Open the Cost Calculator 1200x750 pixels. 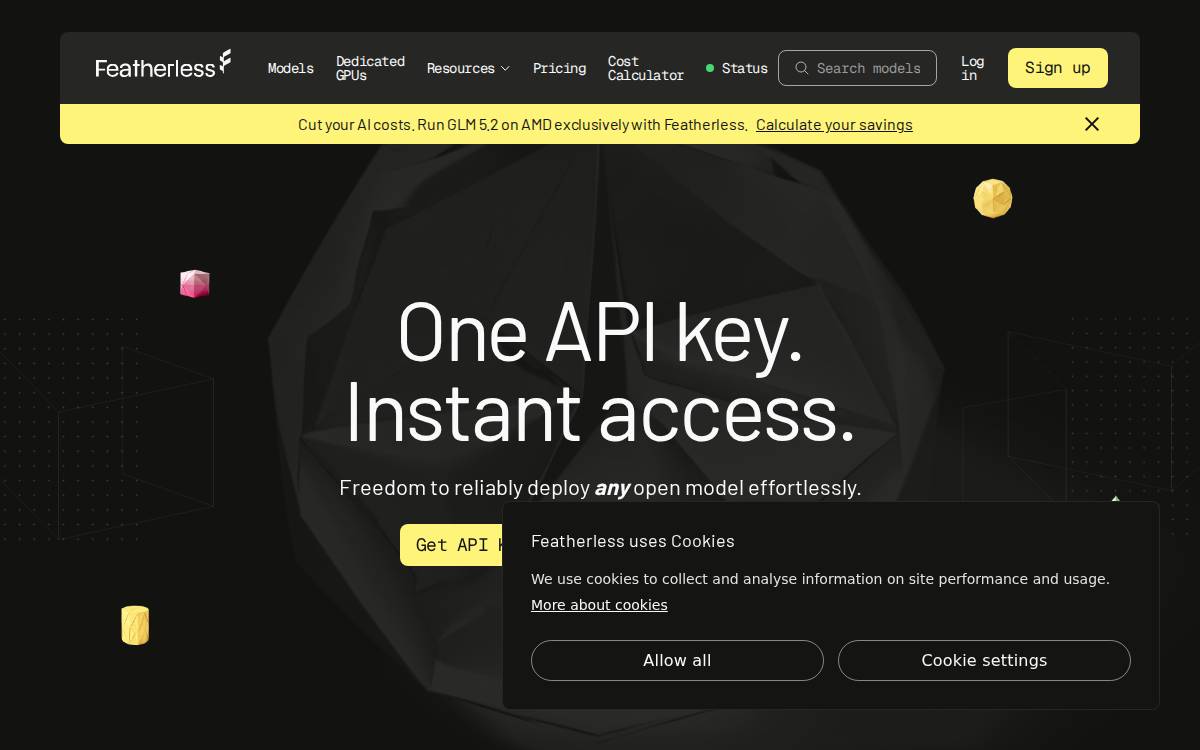(646, 68)
